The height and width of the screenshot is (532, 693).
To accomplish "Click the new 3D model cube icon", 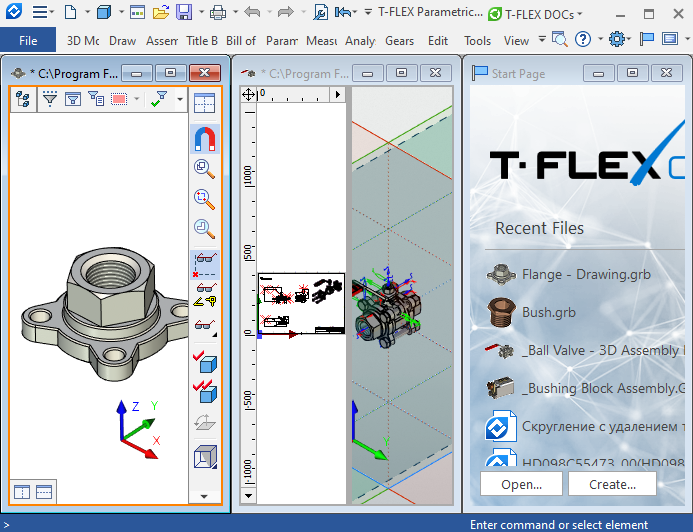I will click(104, 12).
